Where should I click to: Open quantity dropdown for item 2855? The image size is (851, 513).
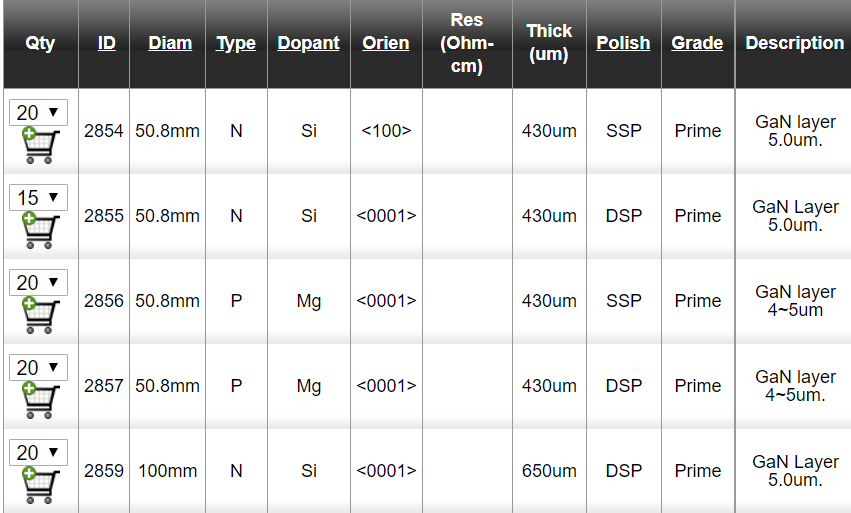[x=38, y=197]
